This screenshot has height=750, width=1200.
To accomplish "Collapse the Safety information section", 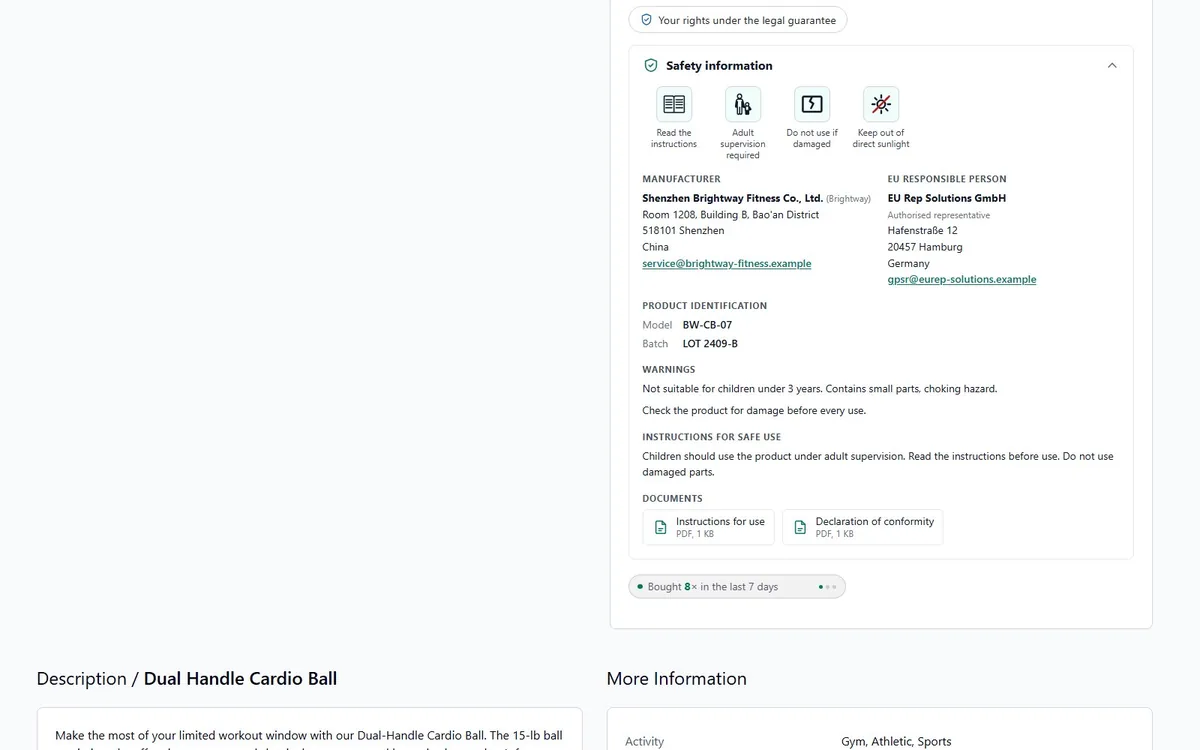I will tap(1112, 66).
